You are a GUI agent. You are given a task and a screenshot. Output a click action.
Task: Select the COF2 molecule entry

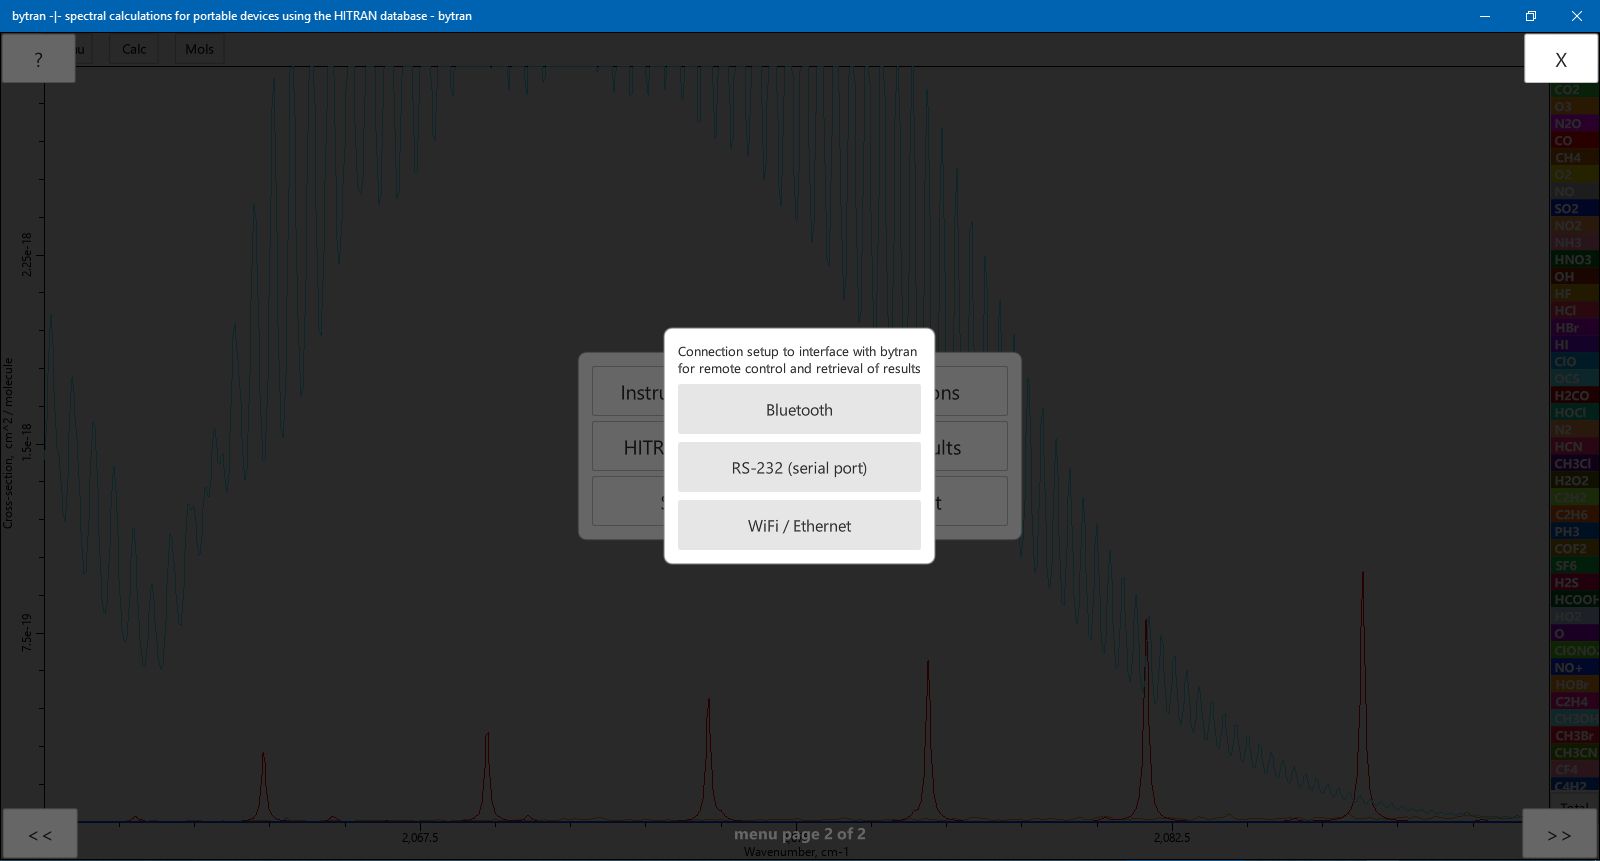[x=1574, y=549]
